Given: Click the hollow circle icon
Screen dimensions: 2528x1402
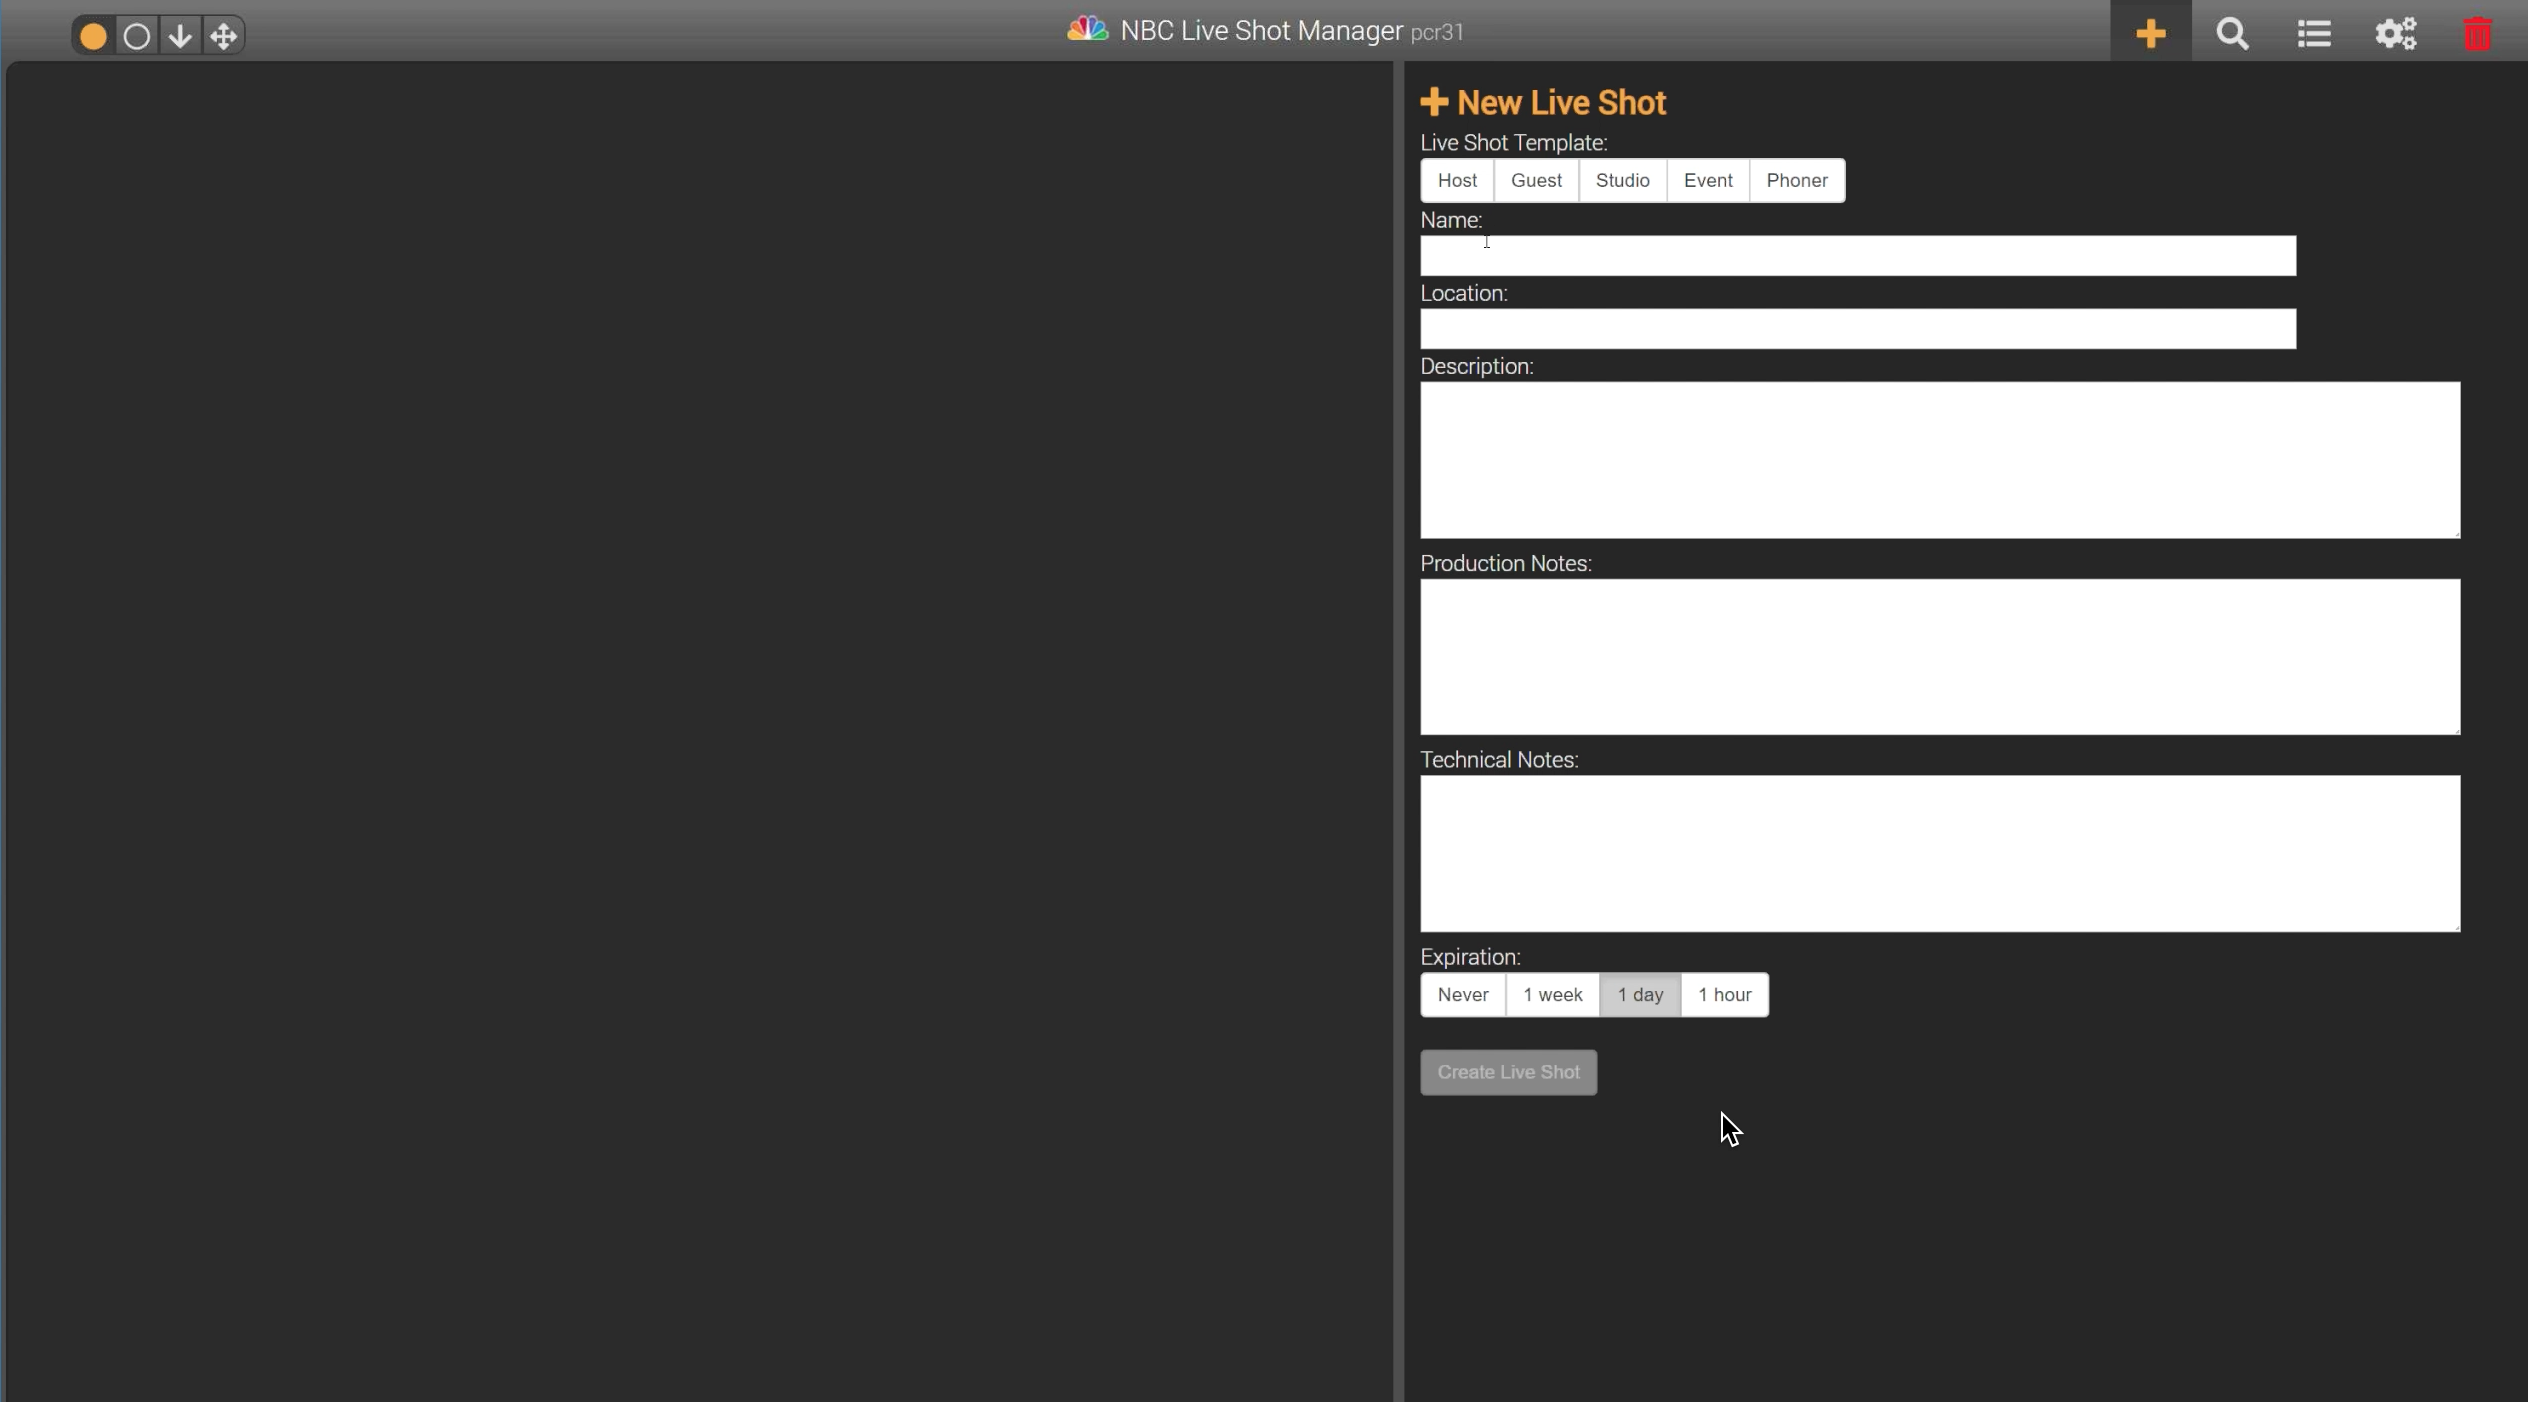Looking at the screenshot, I should point(137,36).
